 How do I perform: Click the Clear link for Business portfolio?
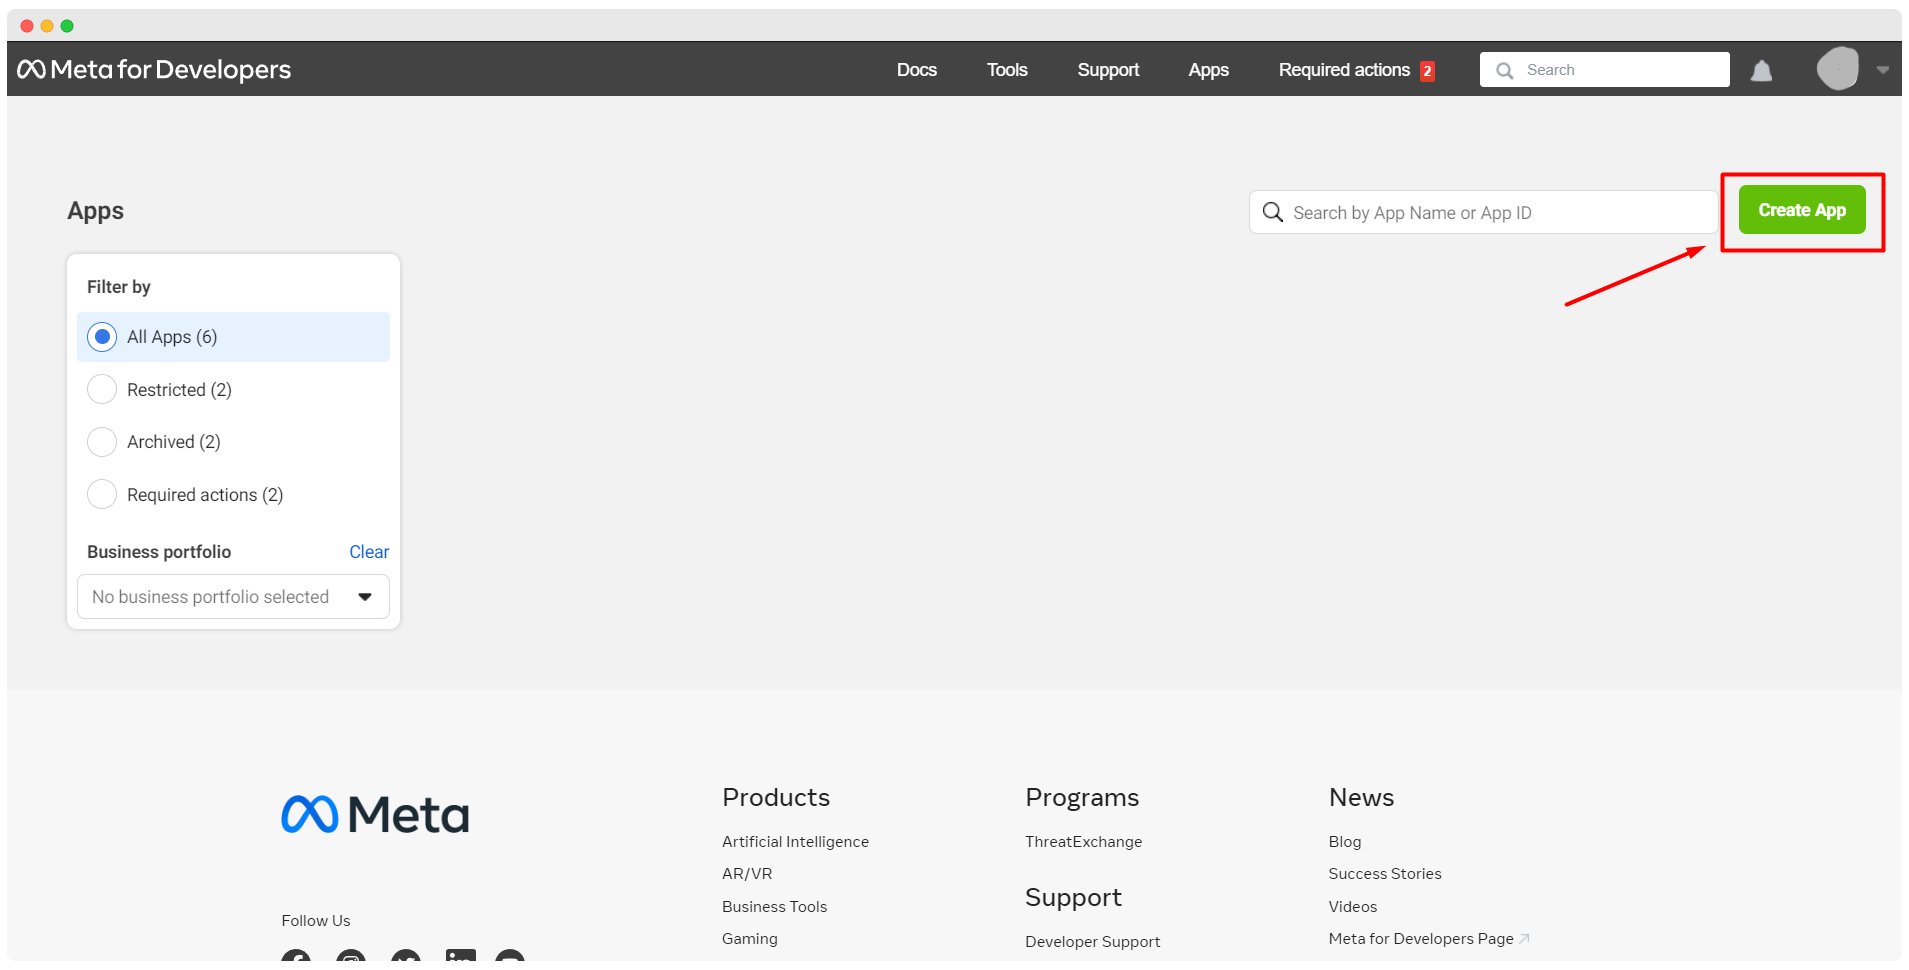(369, 551)
